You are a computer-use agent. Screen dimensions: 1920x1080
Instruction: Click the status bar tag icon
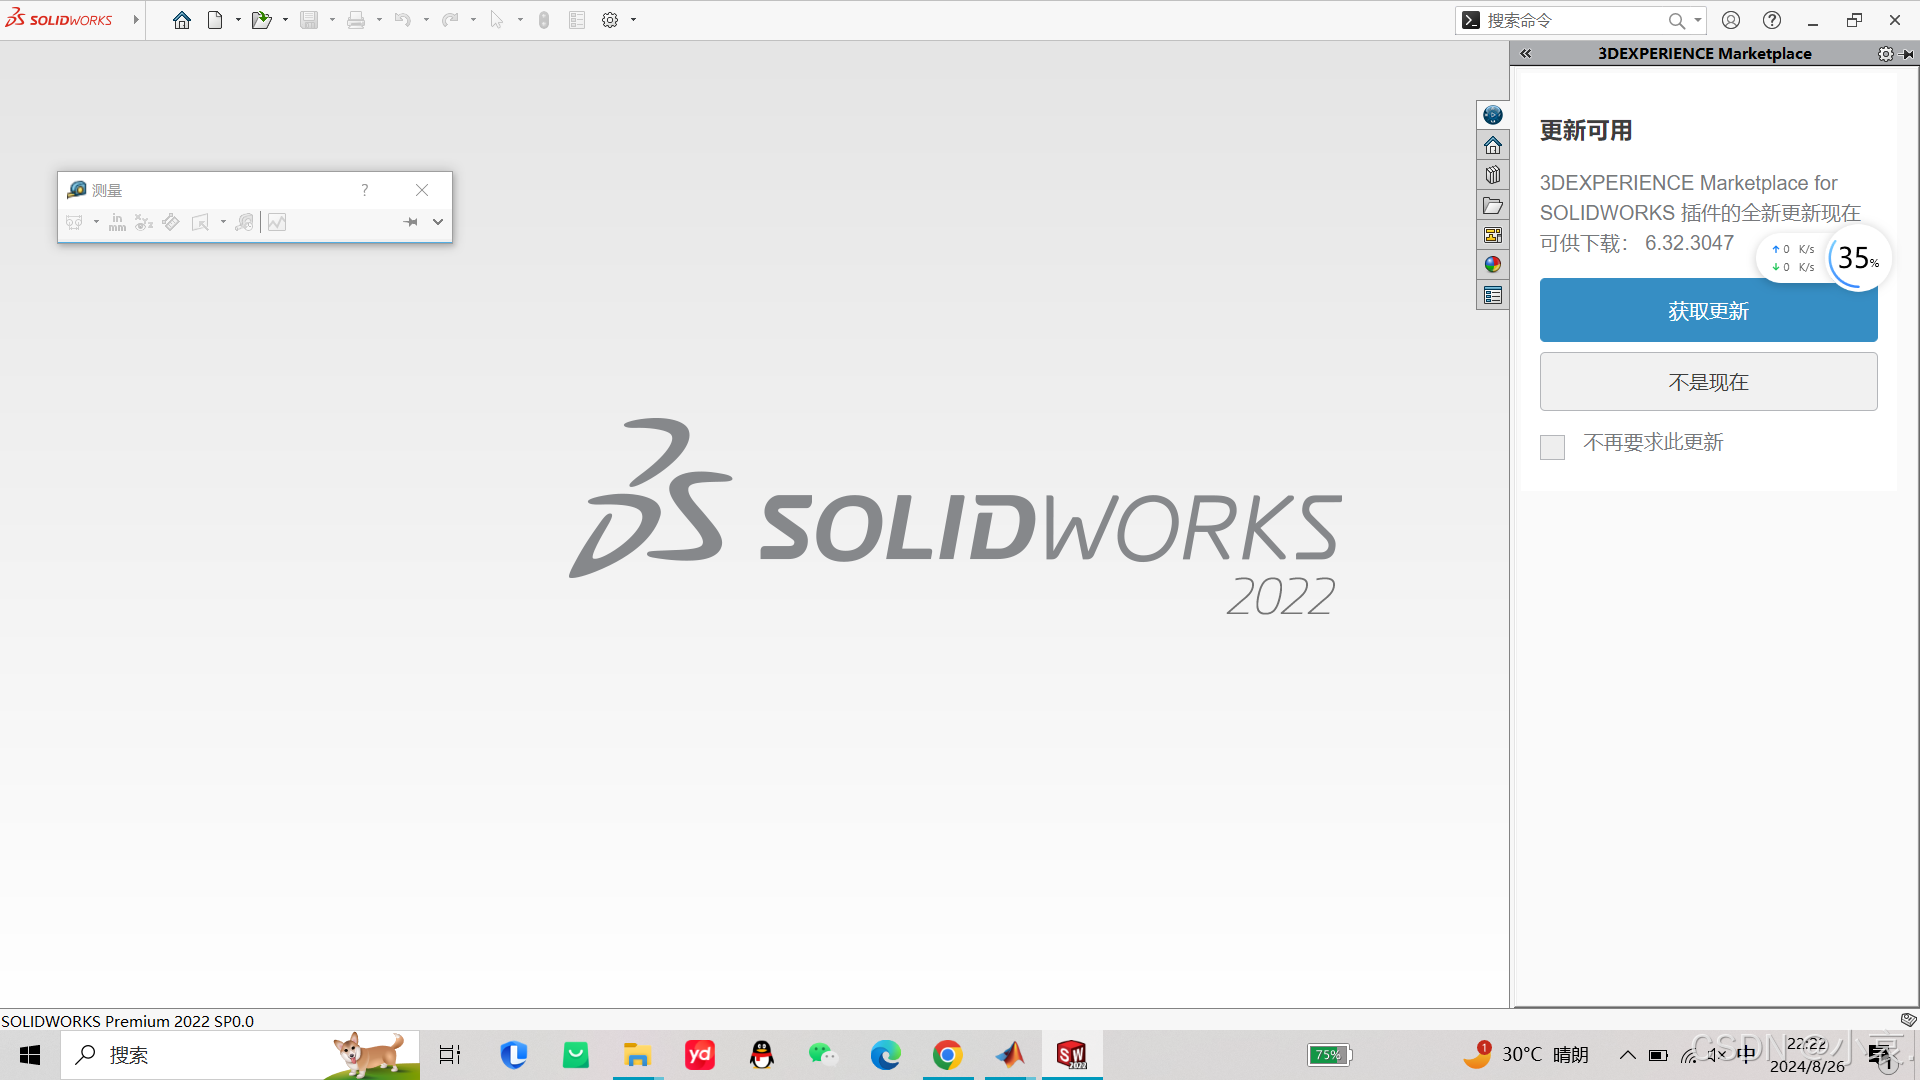tap(1908, 1020)
